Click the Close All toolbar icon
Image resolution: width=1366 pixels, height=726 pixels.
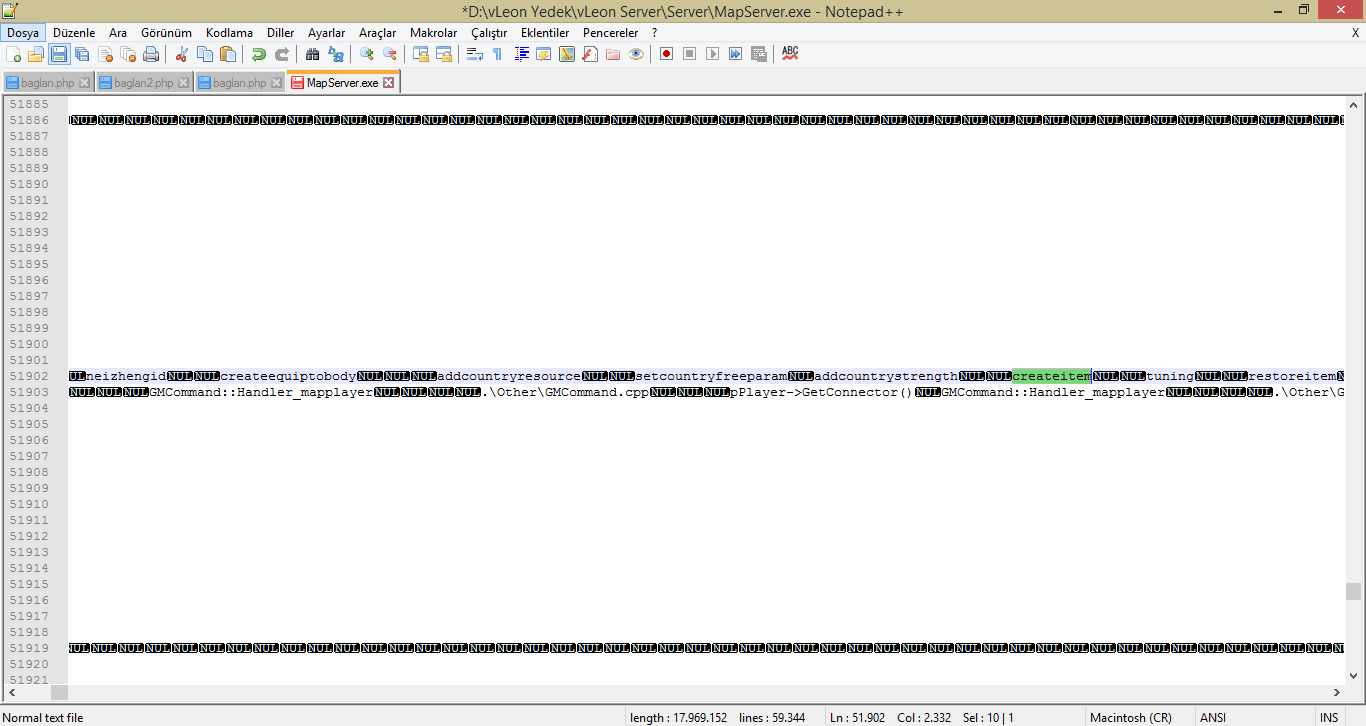pyautogui.click(x=128, y=54)
